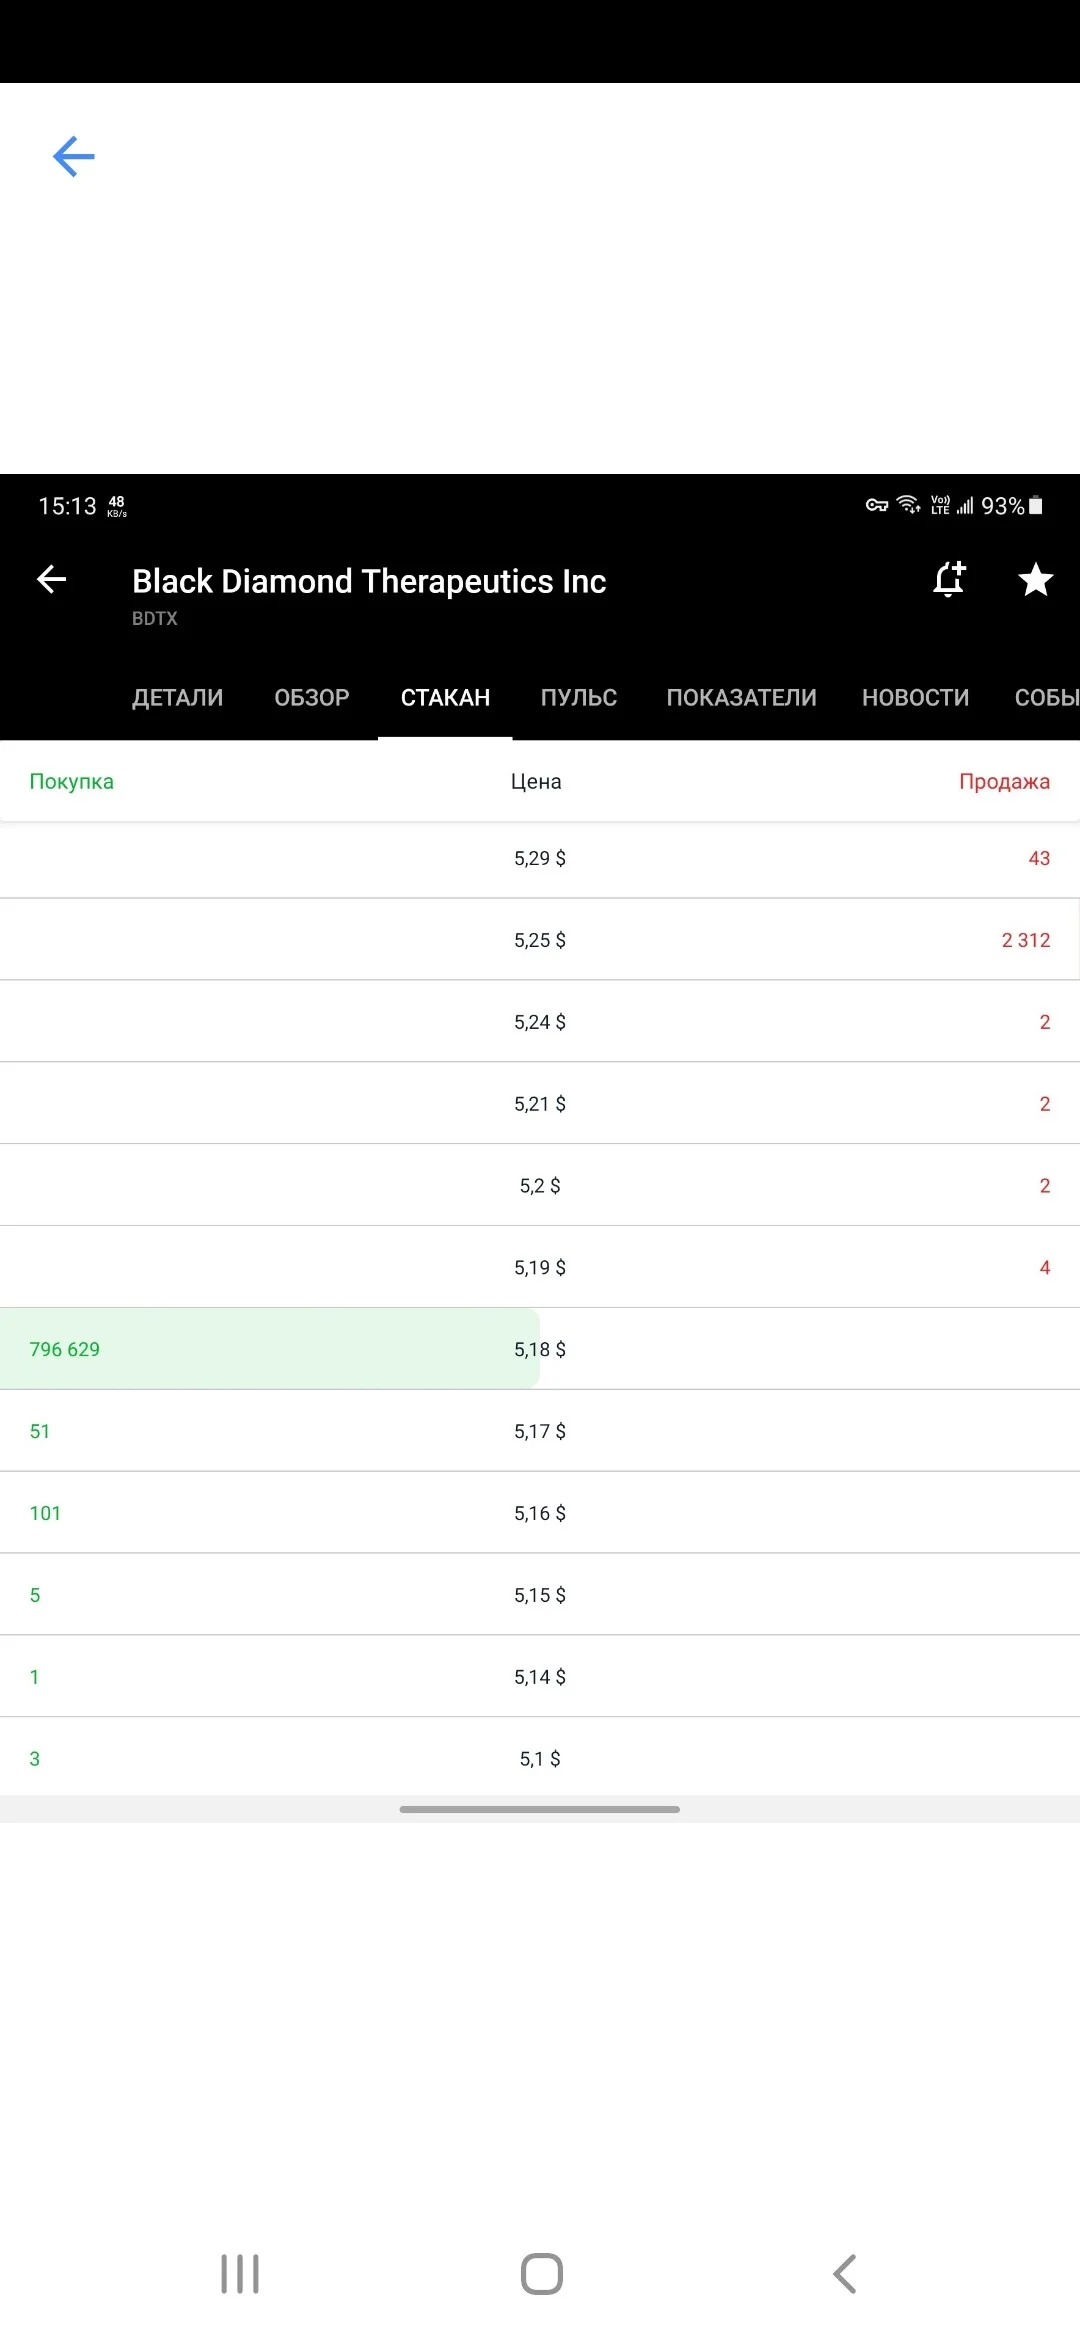Tap the gesture handle bar below the order book
Image resolution: width=1080 pixels, height=2340 pixels.
540,1809
